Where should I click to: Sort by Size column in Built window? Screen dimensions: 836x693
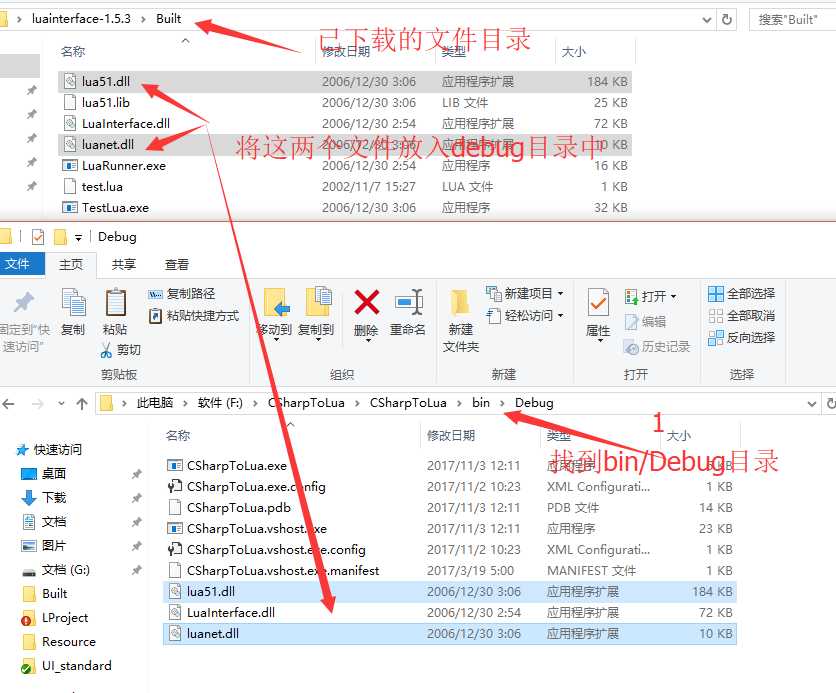(574, 52)
